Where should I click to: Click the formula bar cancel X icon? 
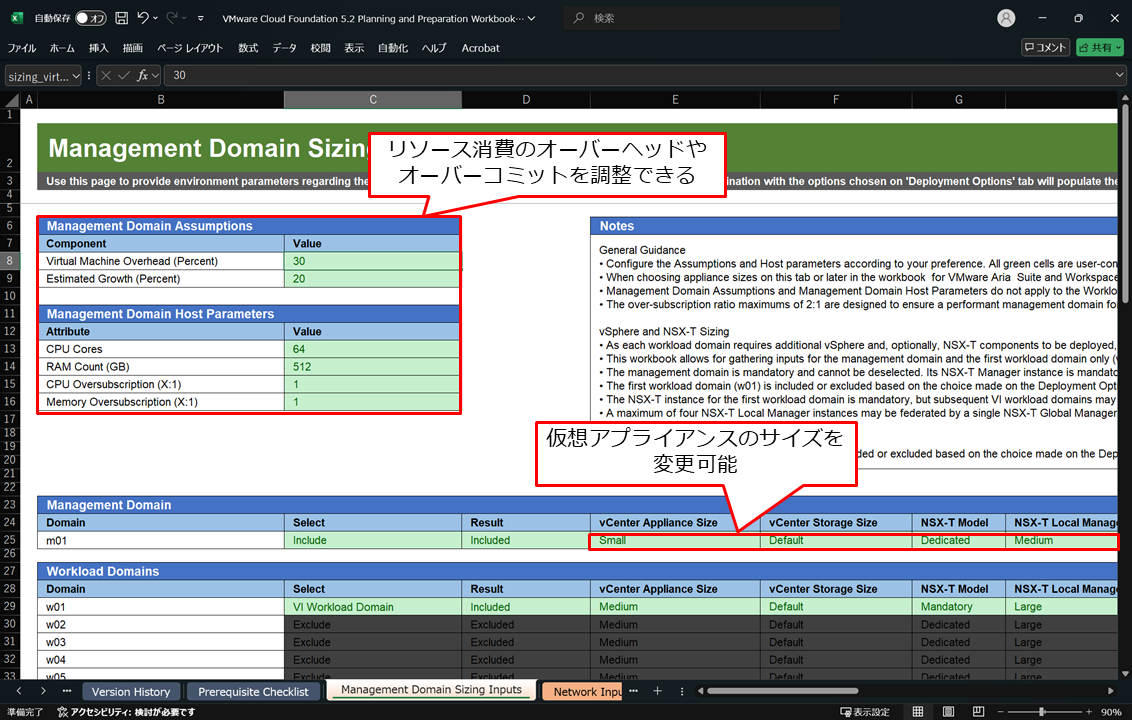click(x=106, y=75)
